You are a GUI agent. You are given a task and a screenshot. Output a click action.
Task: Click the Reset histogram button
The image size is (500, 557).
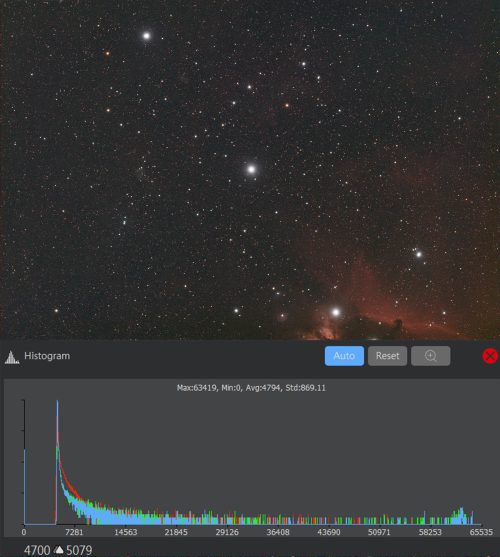(x=387, y=356)
